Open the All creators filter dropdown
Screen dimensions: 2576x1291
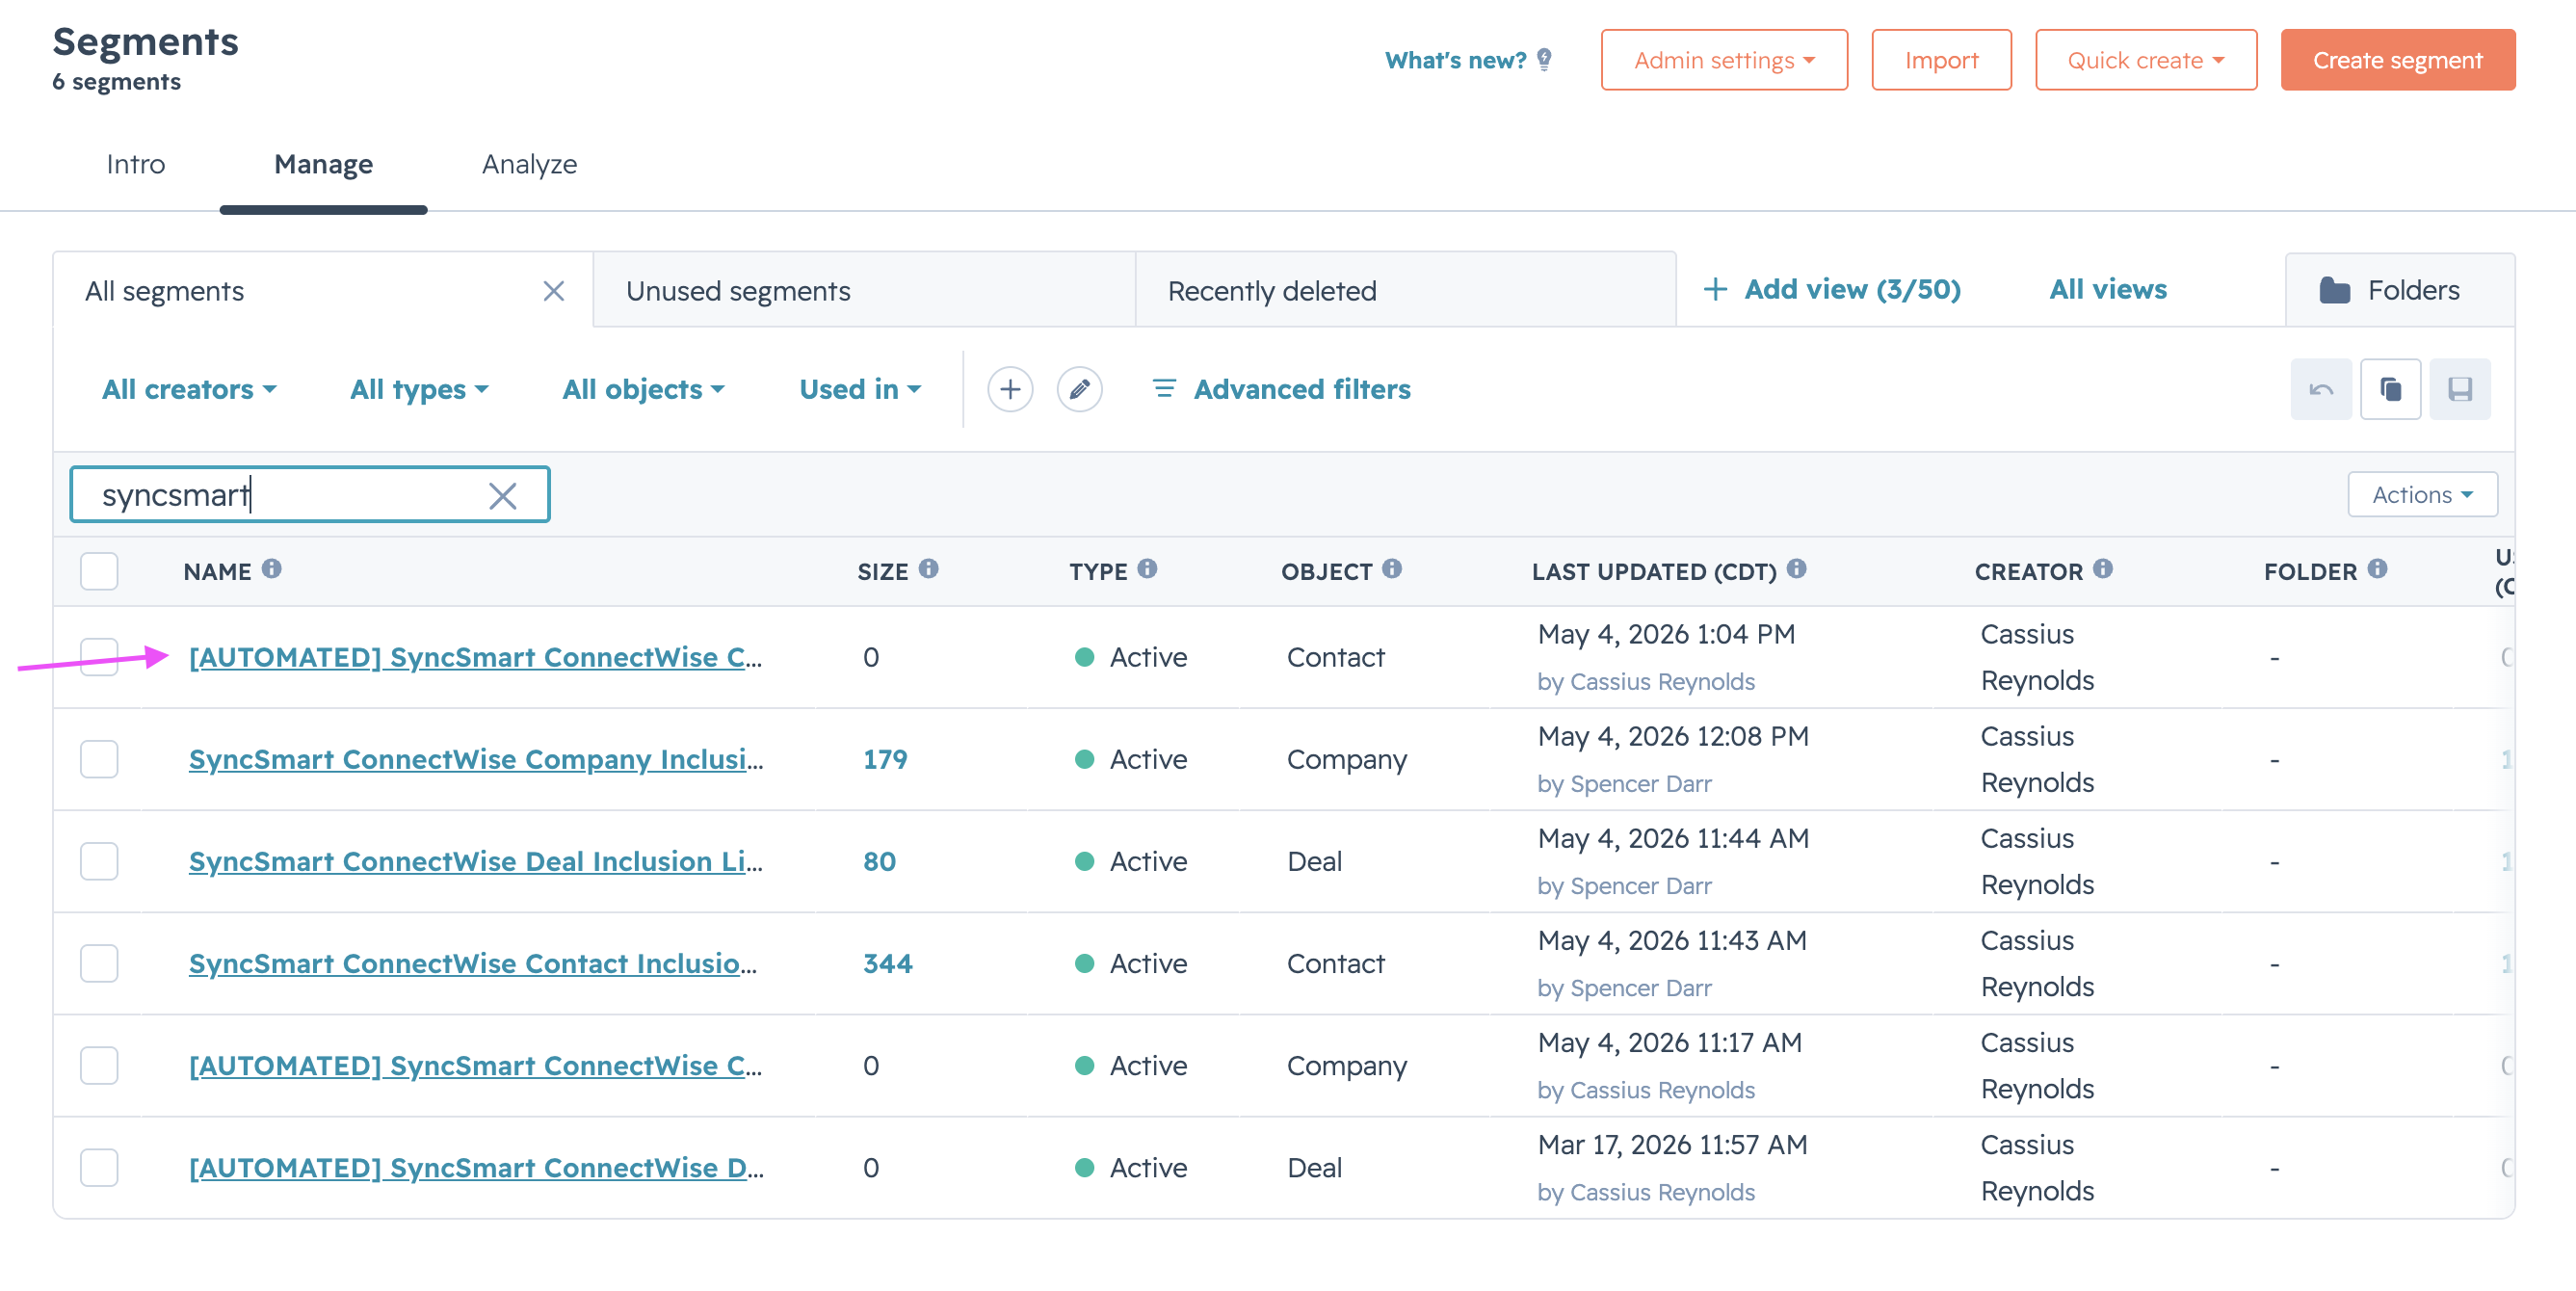point(189,389)
